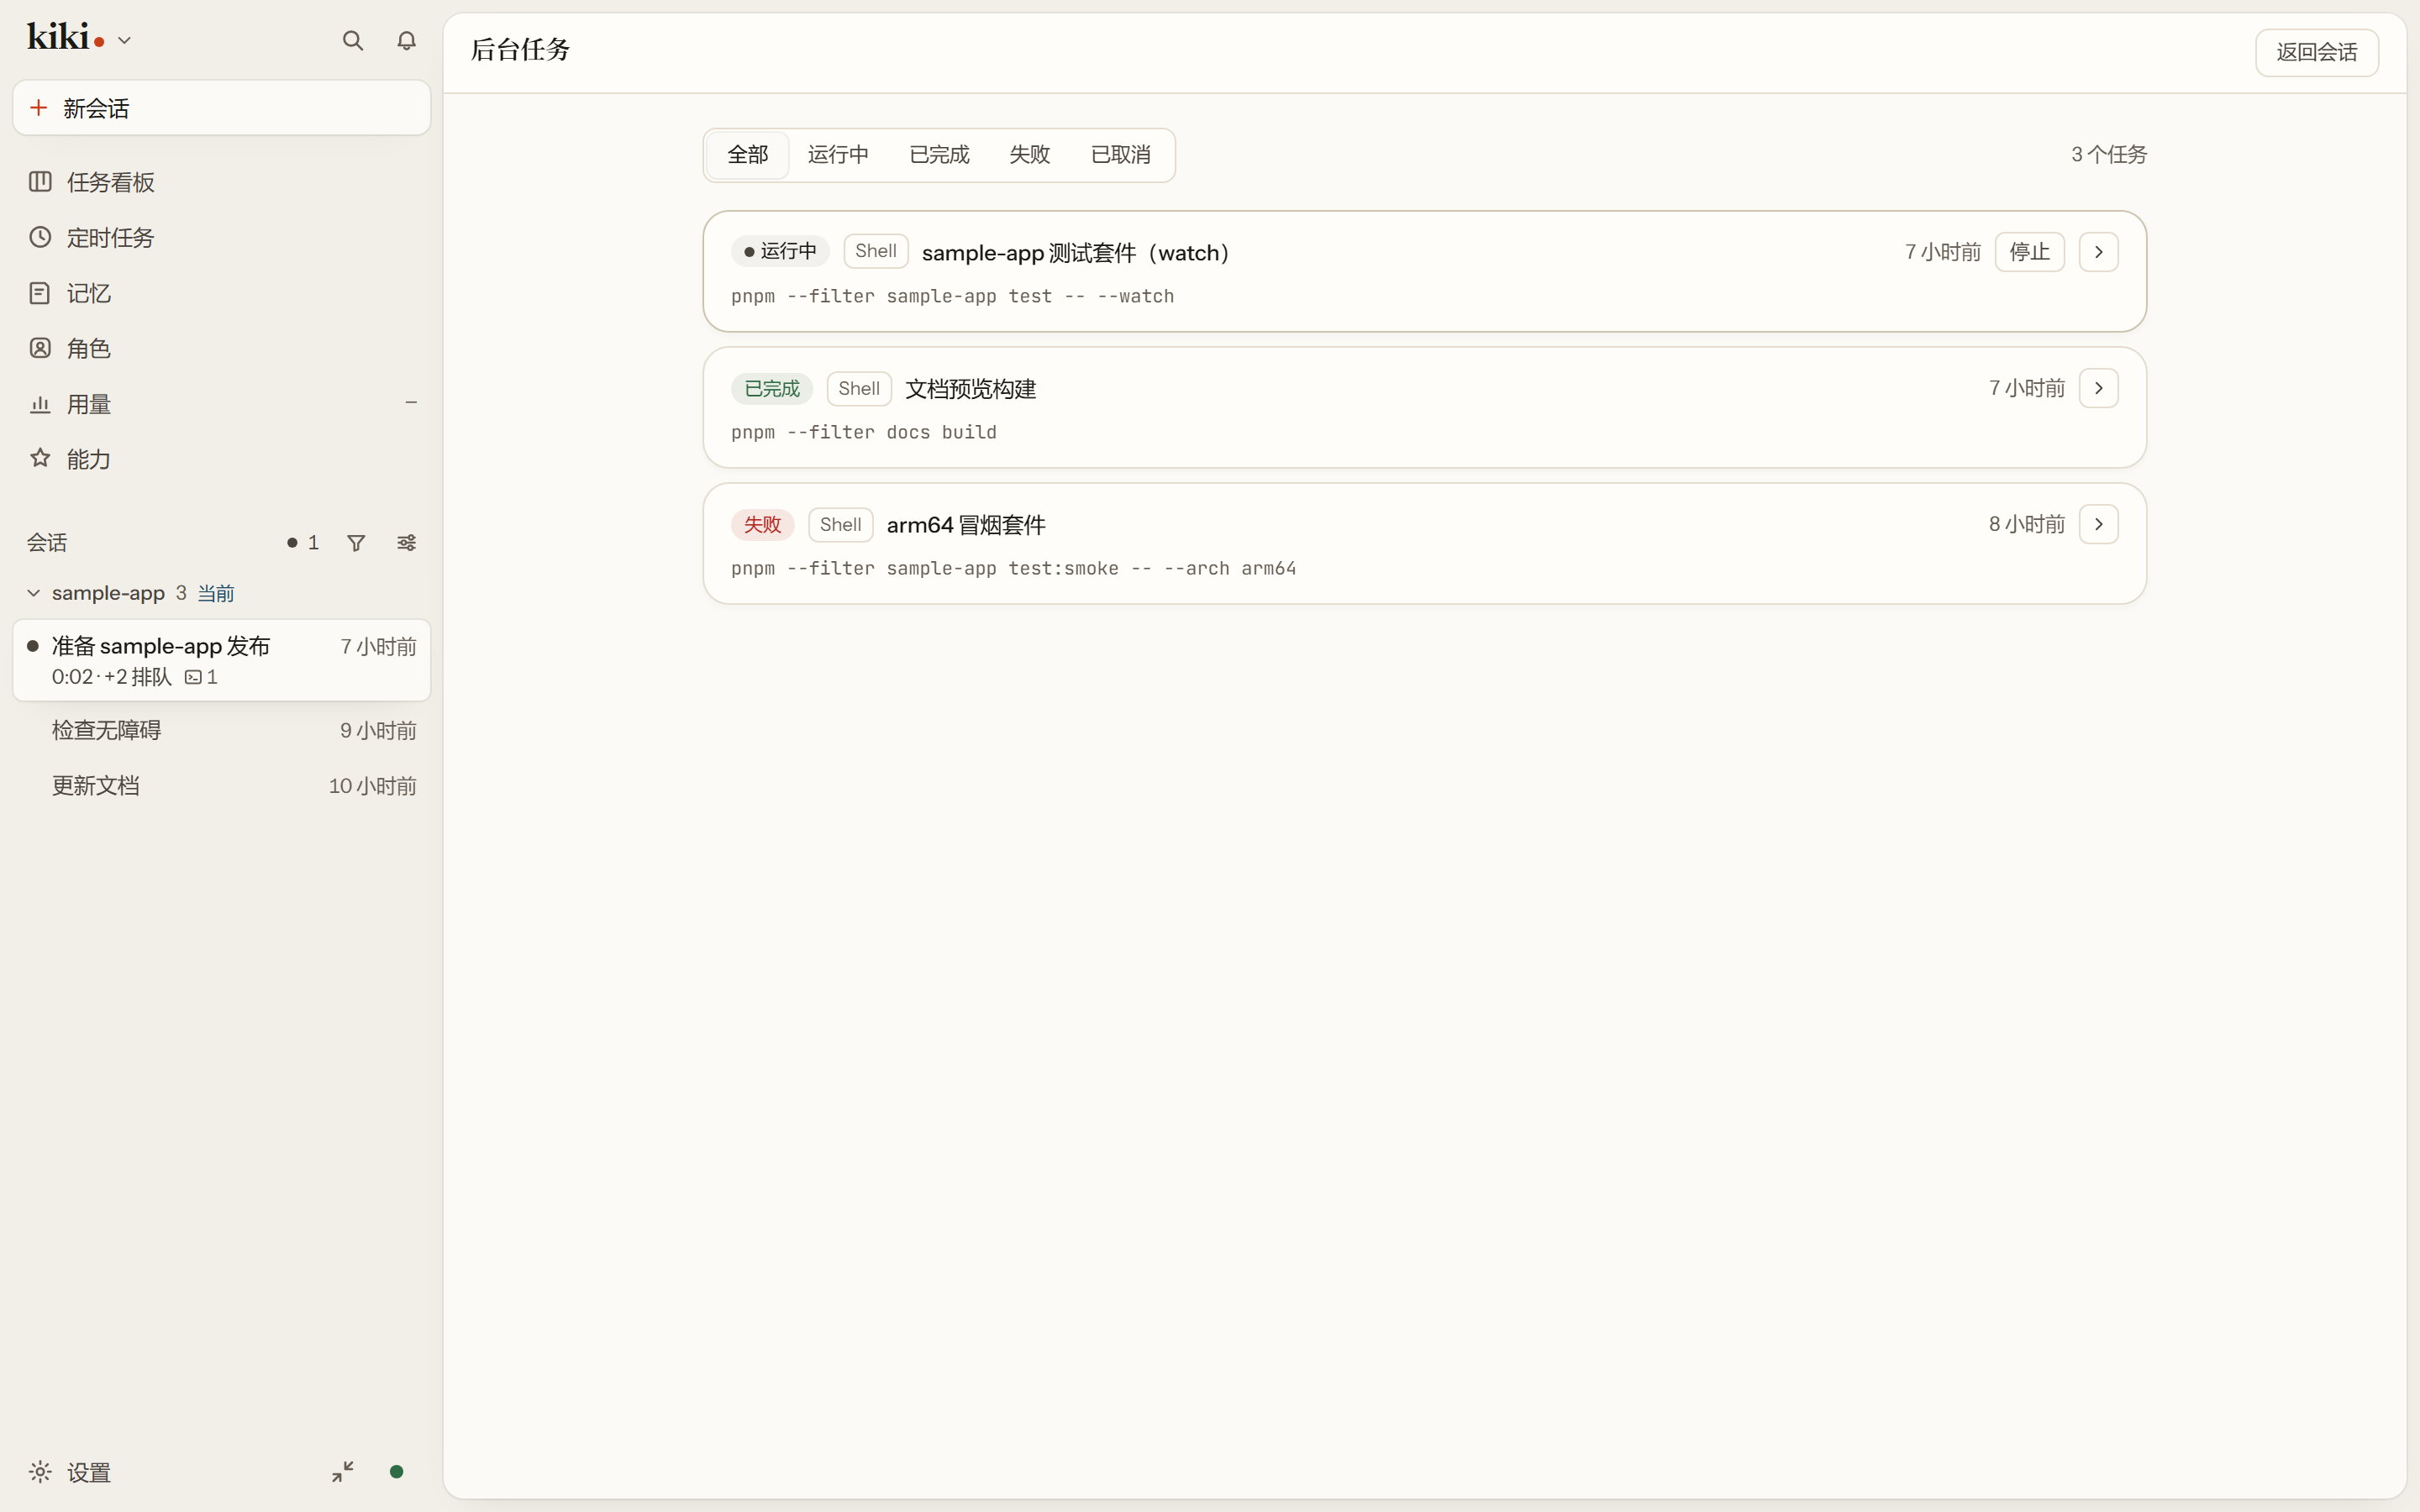Click the session filter funnel icon
The image size is (2420, 1512).
click(x=356, y=543)
